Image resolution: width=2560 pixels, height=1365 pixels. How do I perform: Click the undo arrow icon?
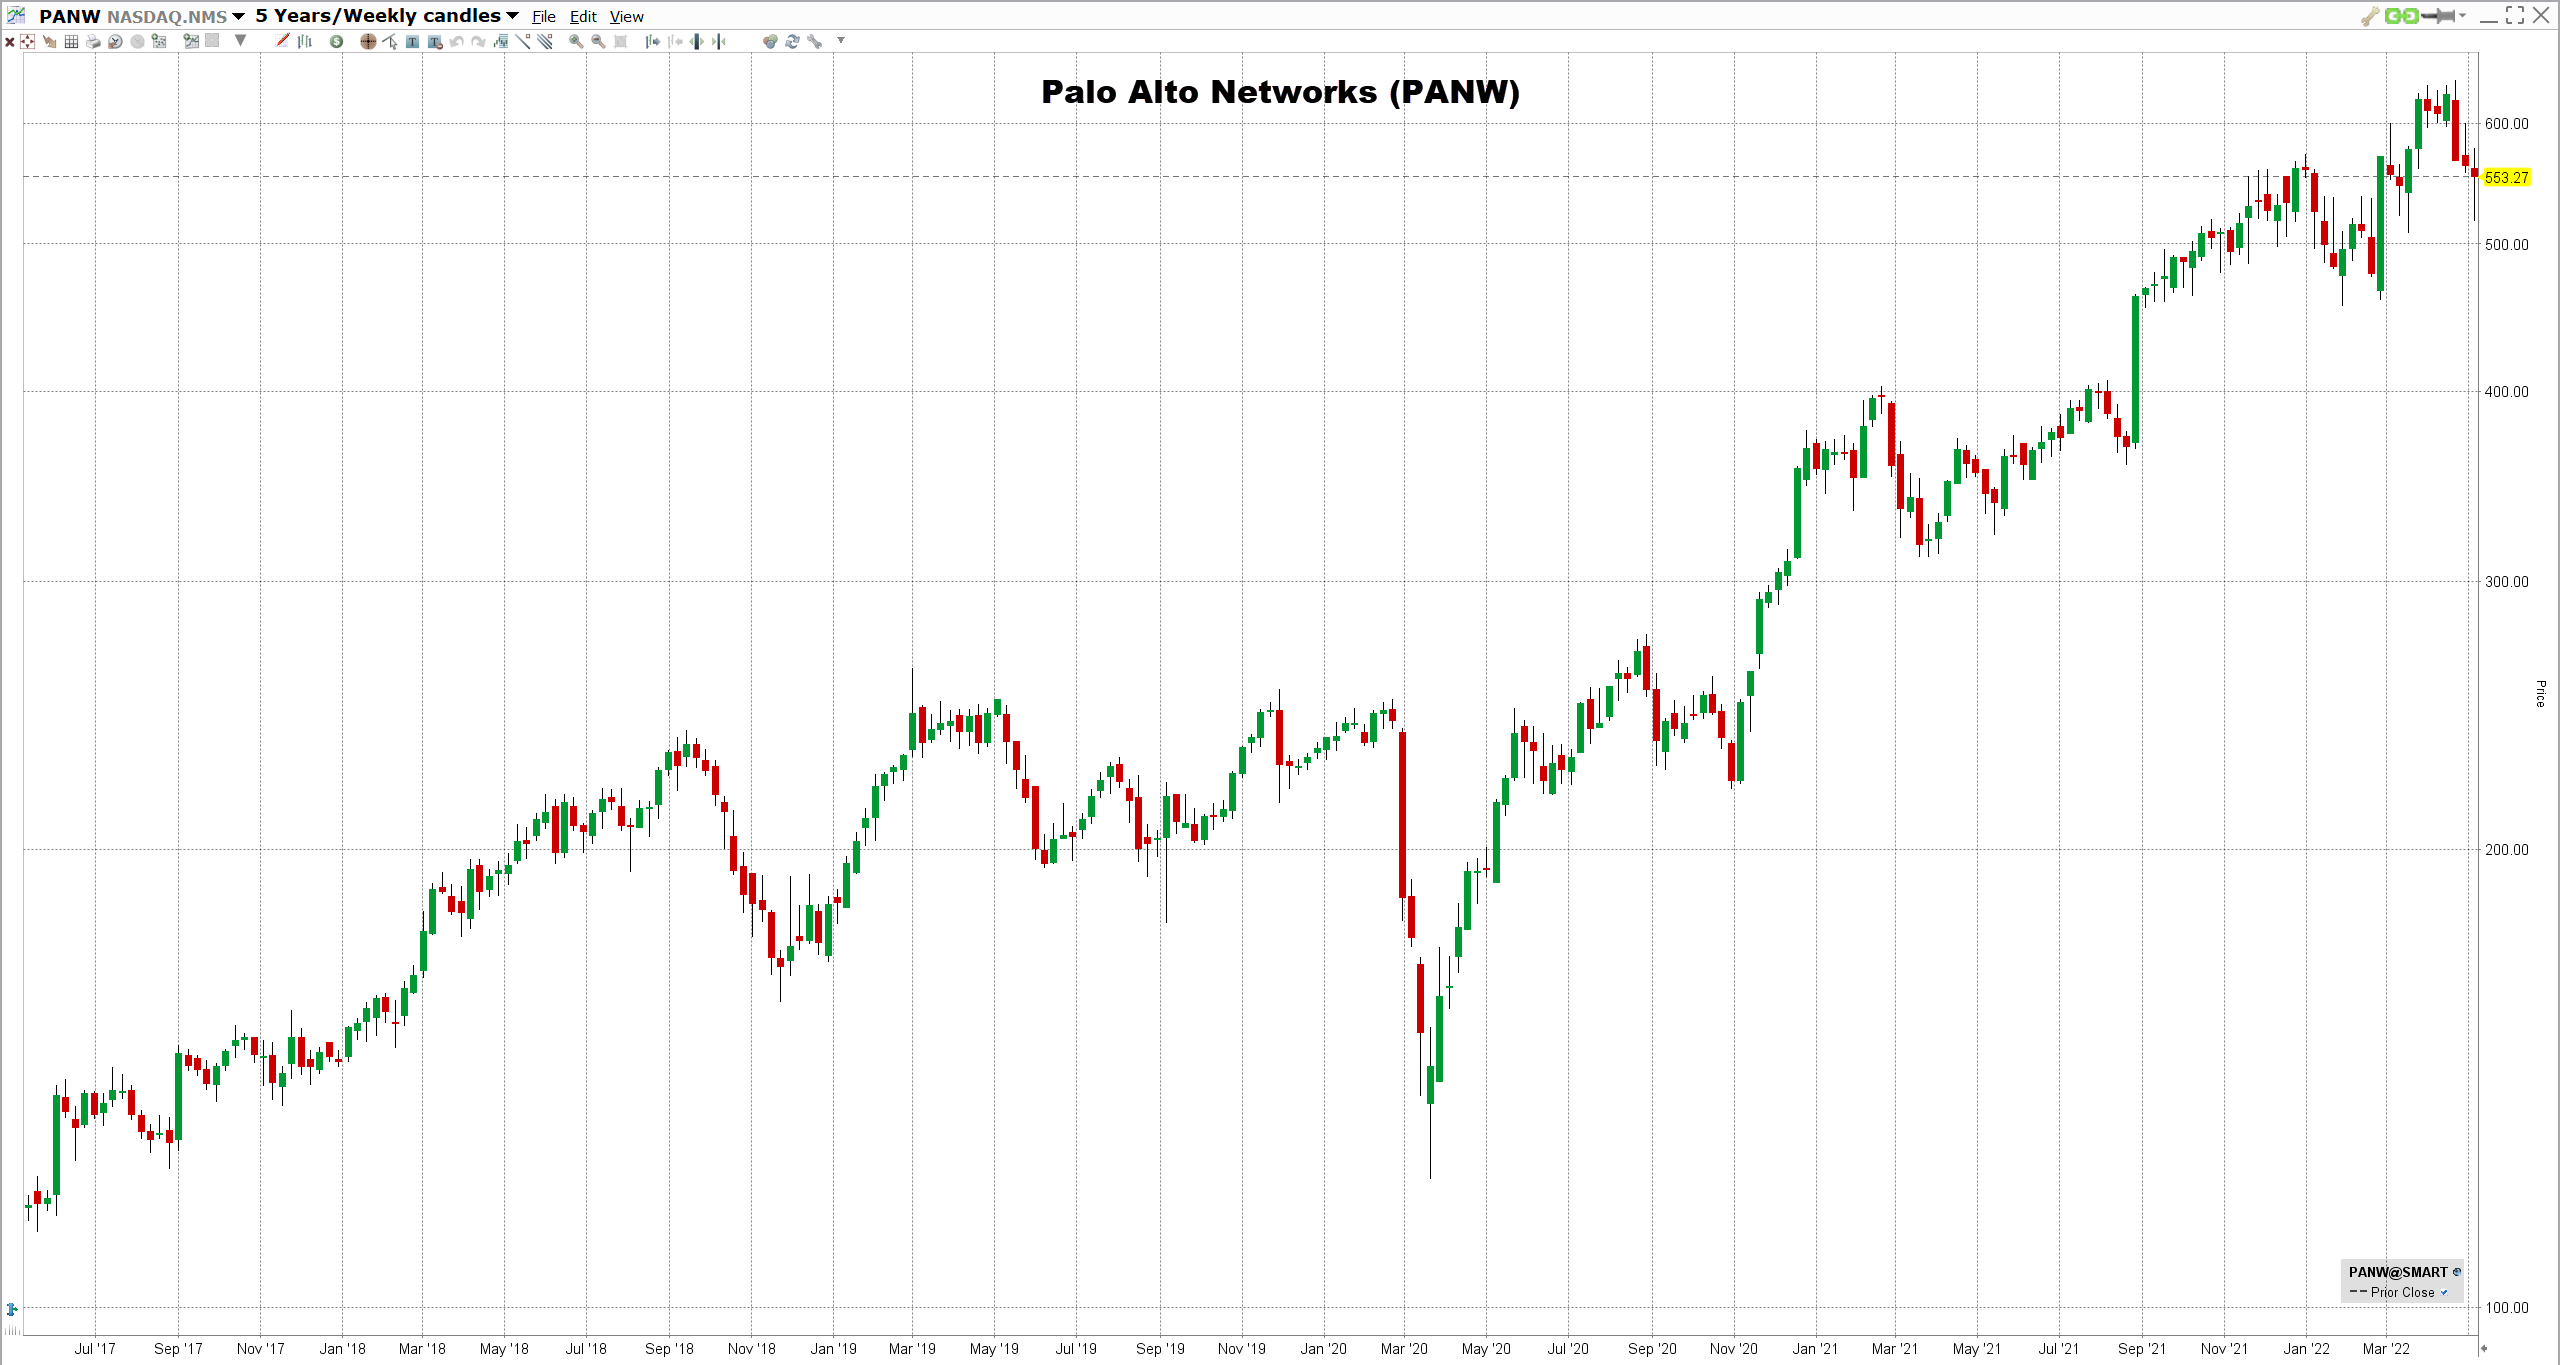(x=456, y=41)
